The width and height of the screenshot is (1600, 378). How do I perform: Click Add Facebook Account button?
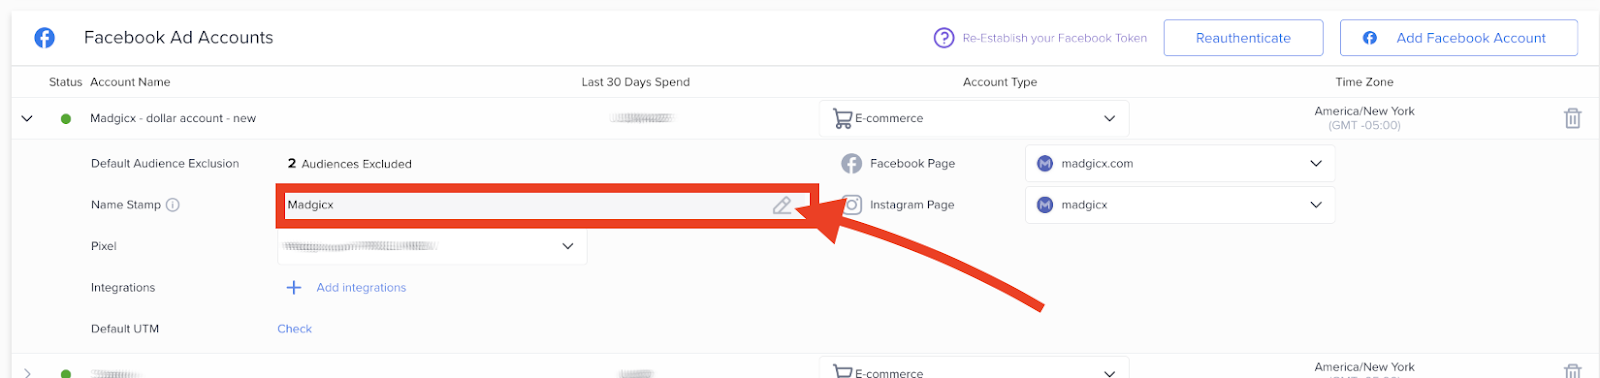(1459, 38)
